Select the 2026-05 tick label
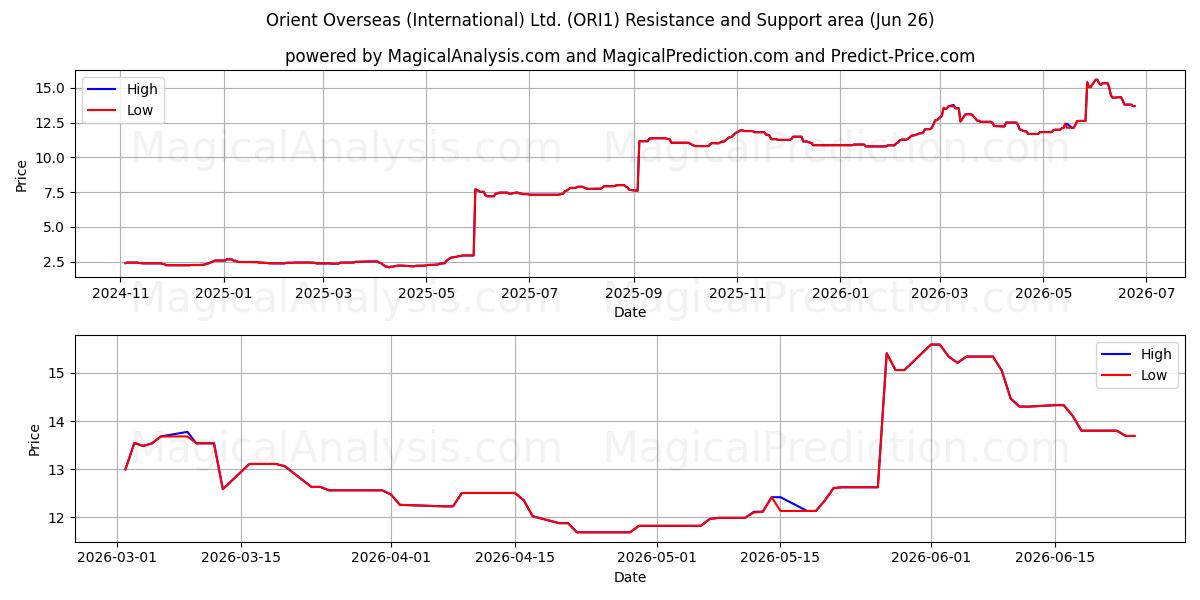 click(x=1042, y=293)
